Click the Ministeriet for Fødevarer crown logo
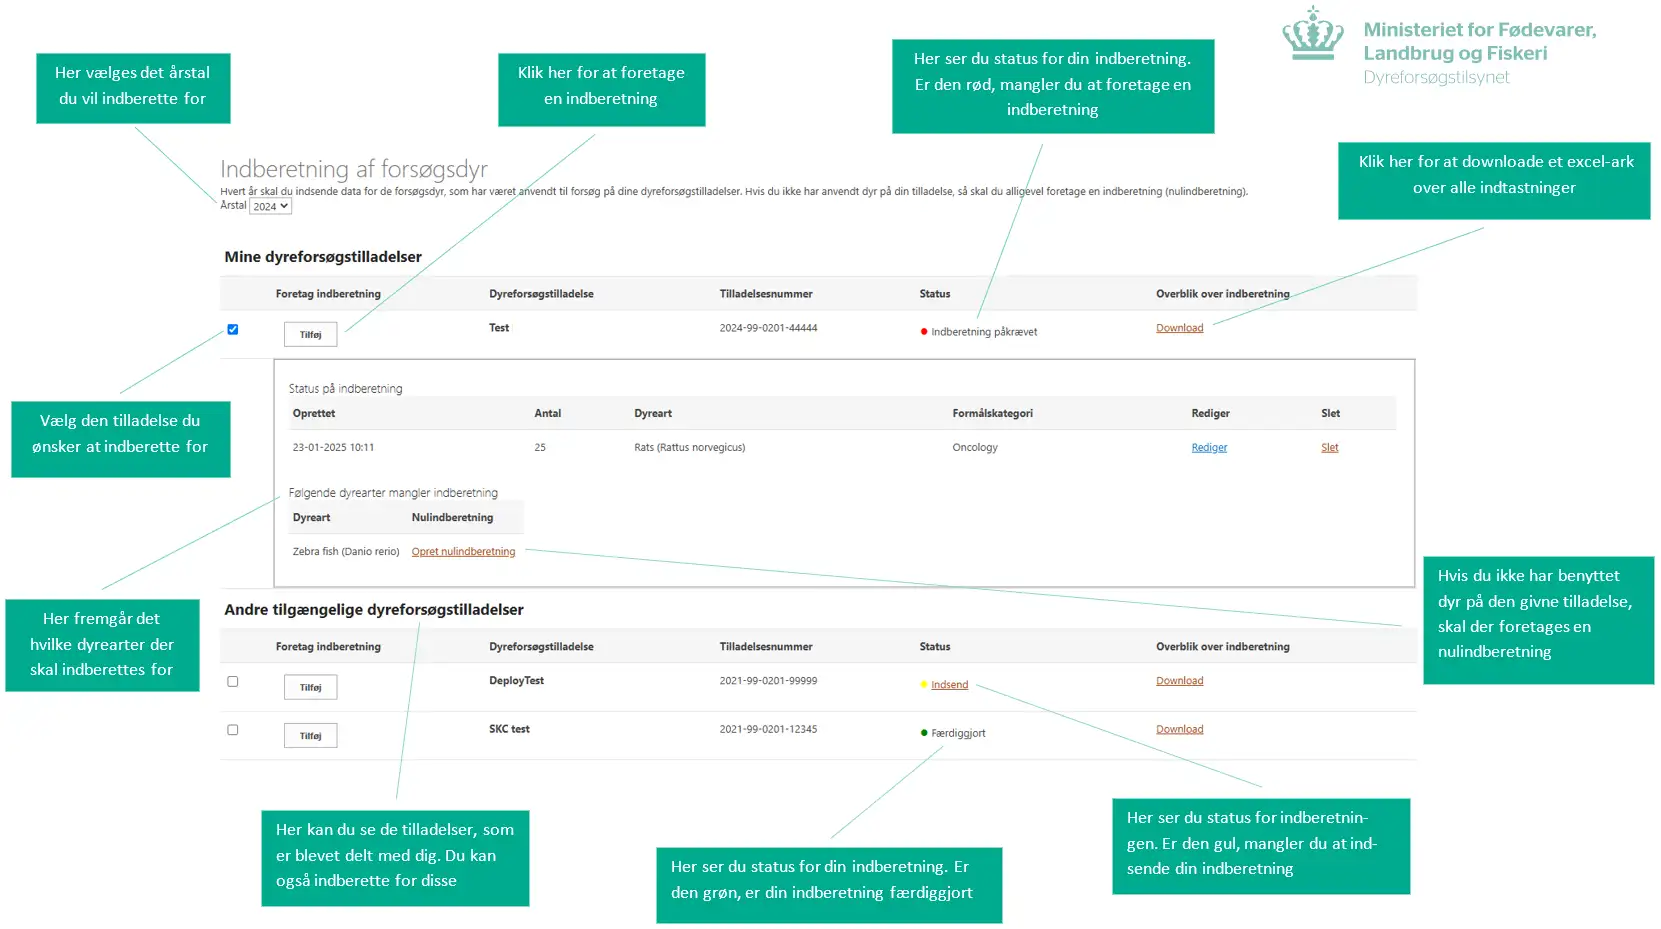 (x=1312, y=35)
